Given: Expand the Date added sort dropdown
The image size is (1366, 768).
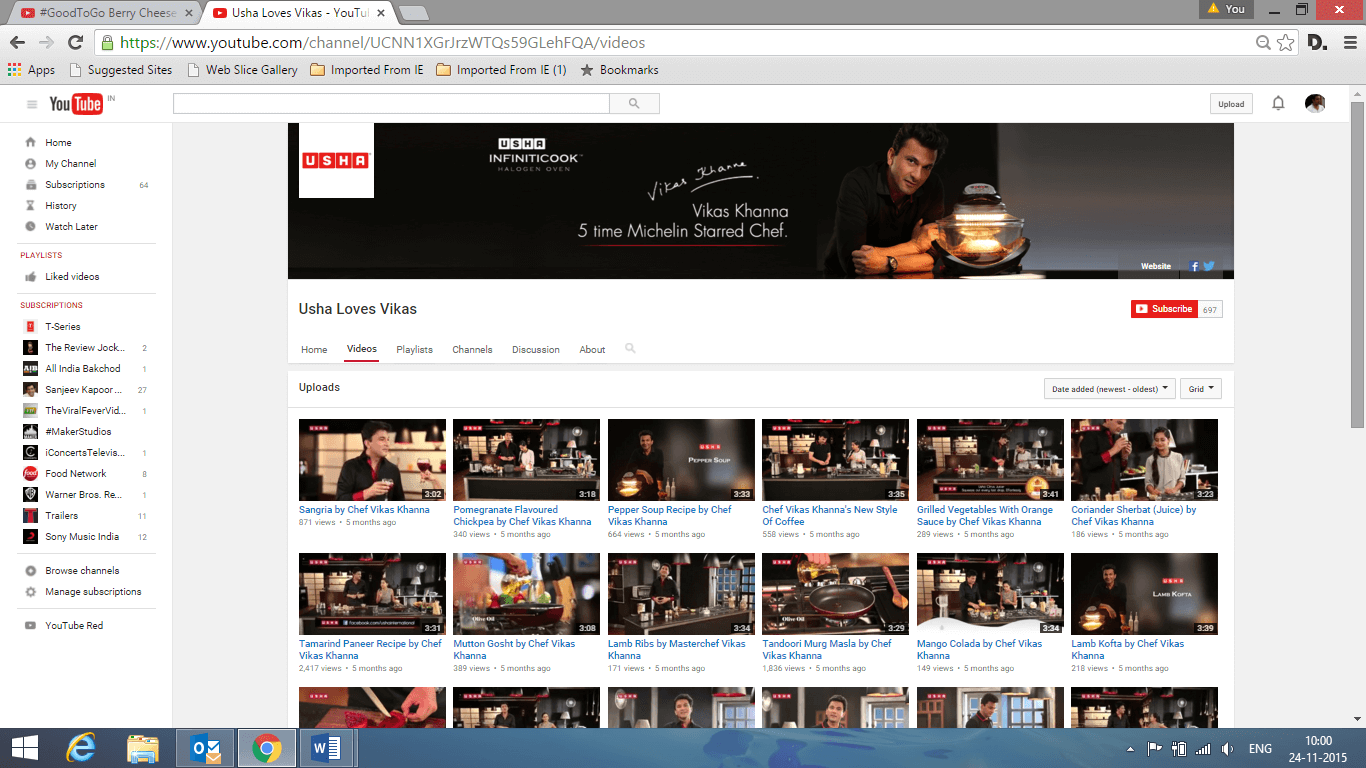Looking at the screenshot, I should click(x=1109, y=389).
